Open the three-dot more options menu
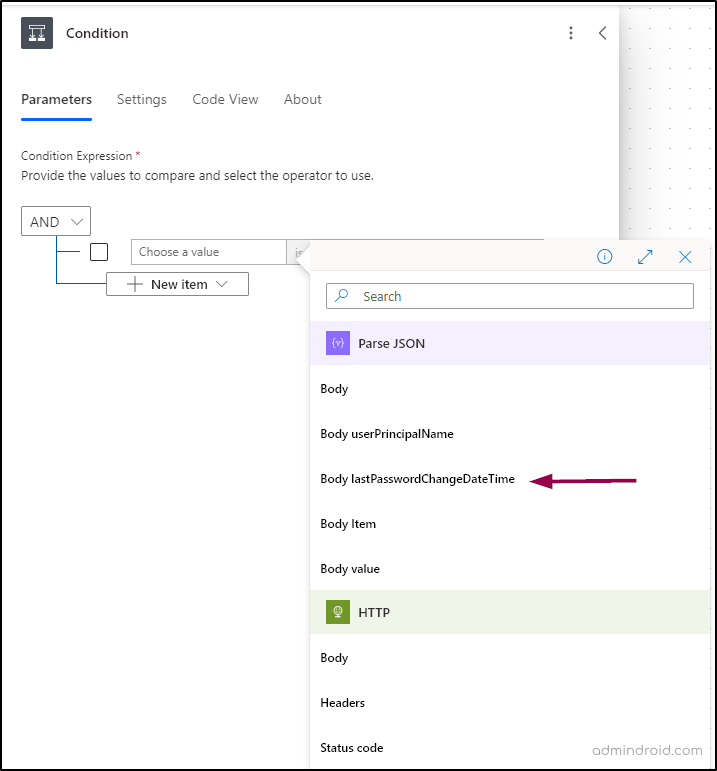The width and height of the screenshot is (717, 771). [x=570, y=33]
